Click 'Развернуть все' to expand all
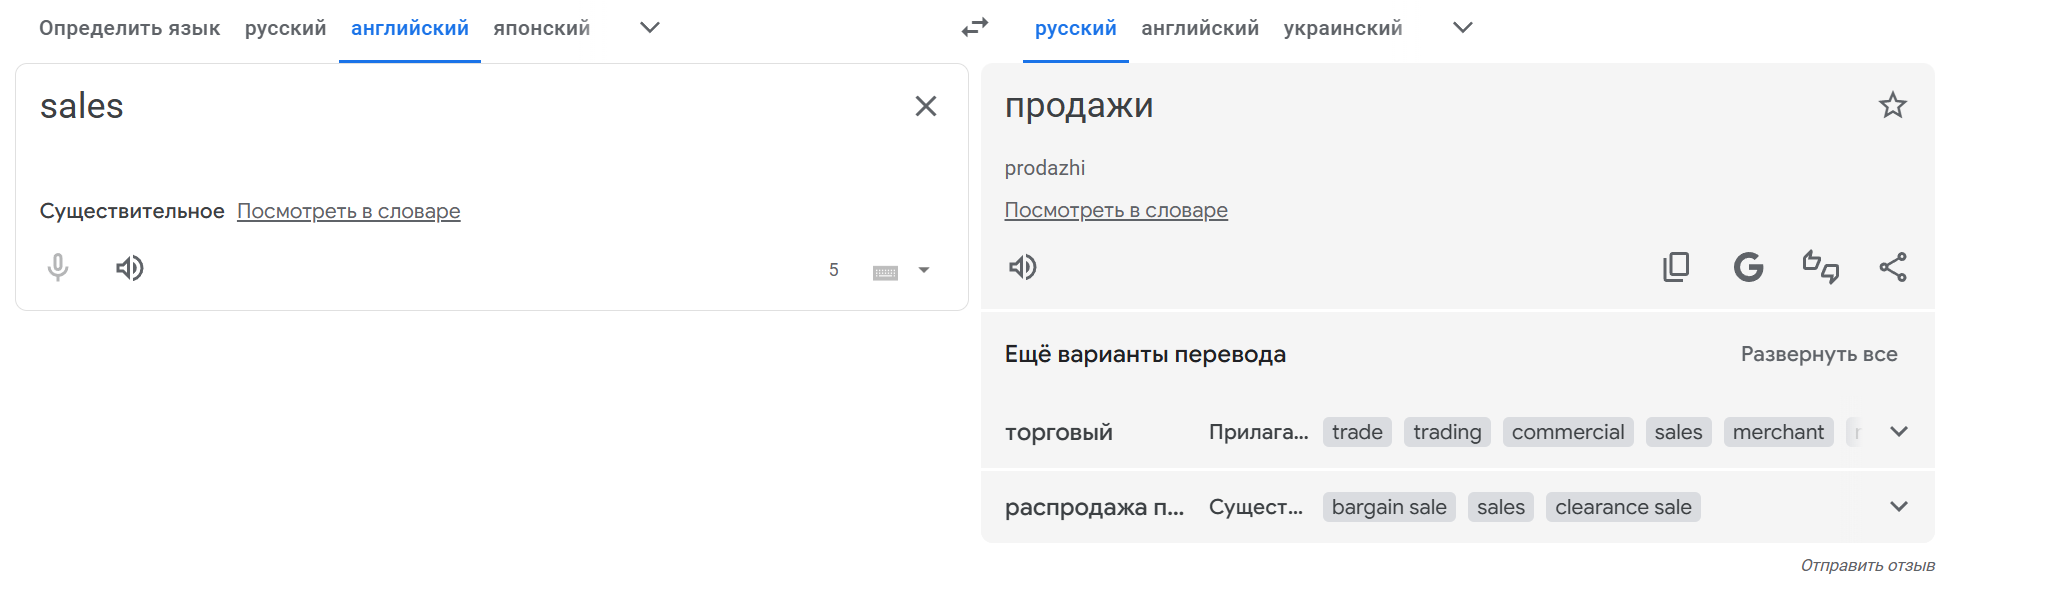This screenshot has height=604, width=2065. point(1818,354)
